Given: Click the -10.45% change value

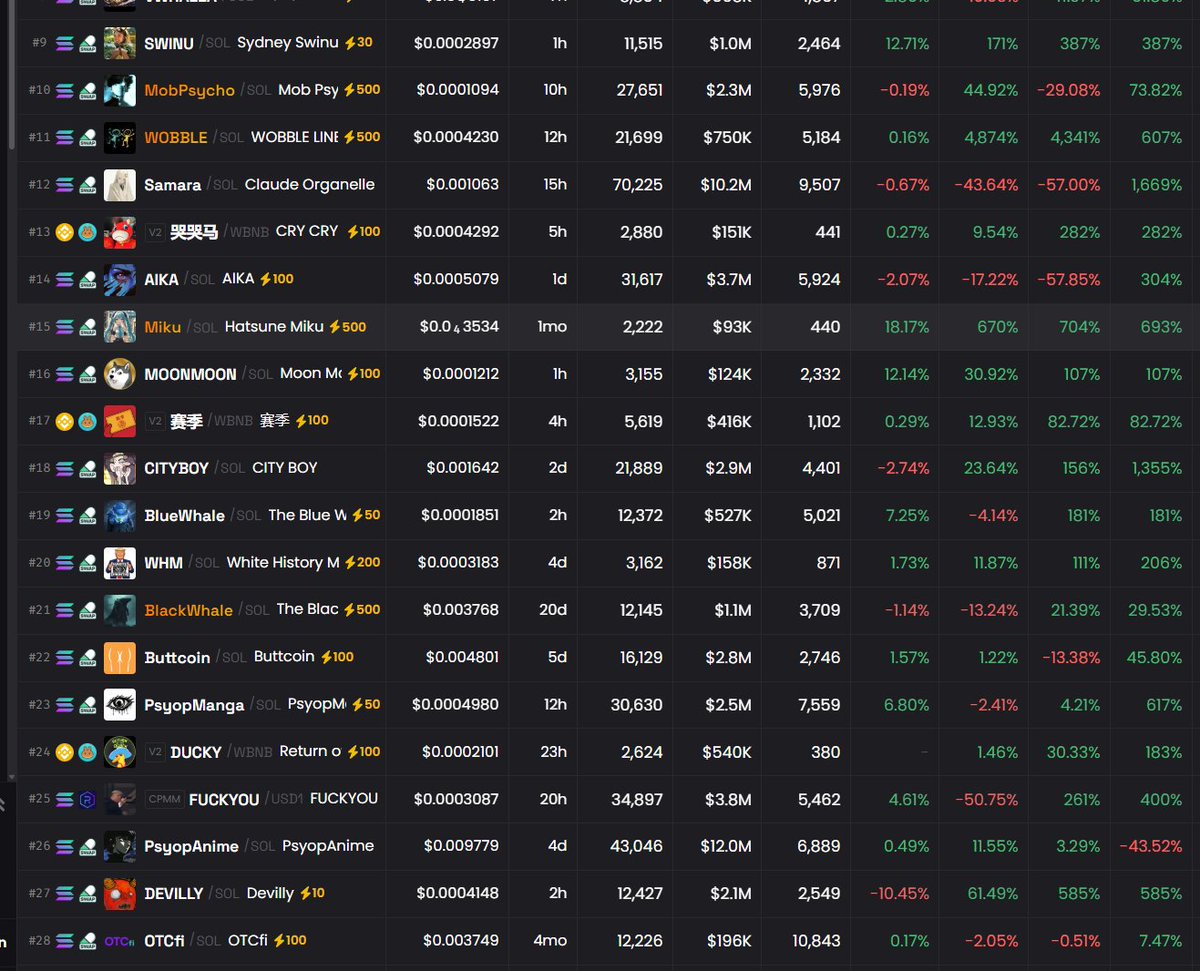Looking at the screenshot, I should tap(899, 894).
